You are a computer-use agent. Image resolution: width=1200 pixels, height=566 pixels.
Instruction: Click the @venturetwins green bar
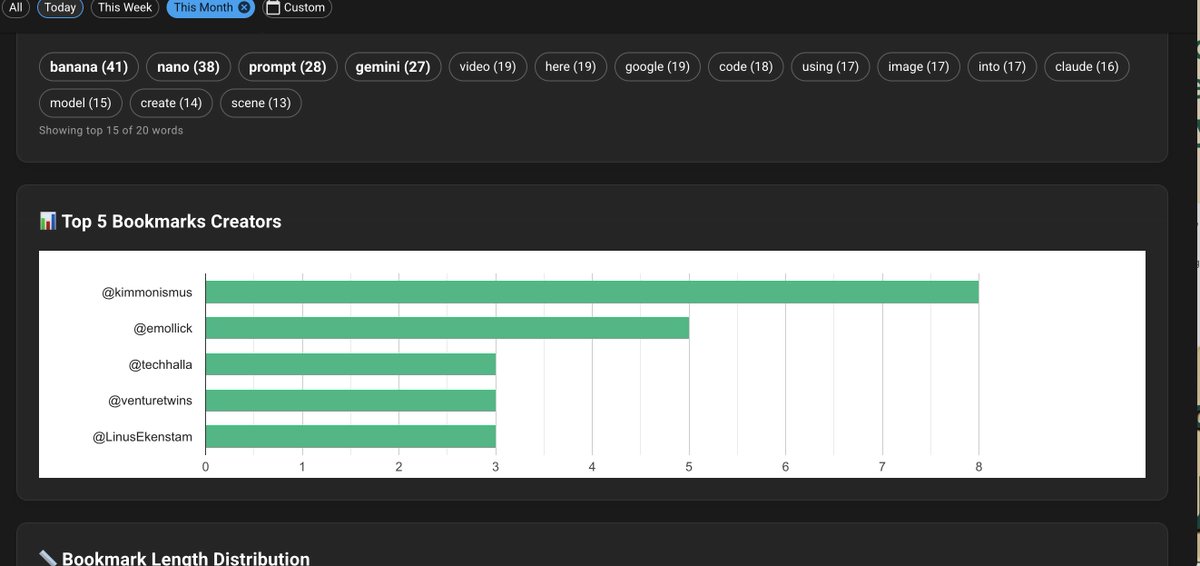[350, 400]
